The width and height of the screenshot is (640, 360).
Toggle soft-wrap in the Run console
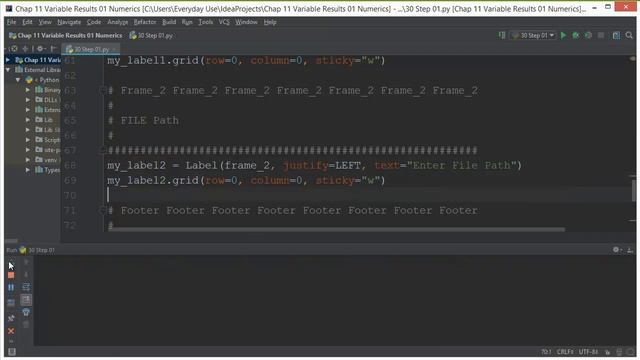click(26, 287)
